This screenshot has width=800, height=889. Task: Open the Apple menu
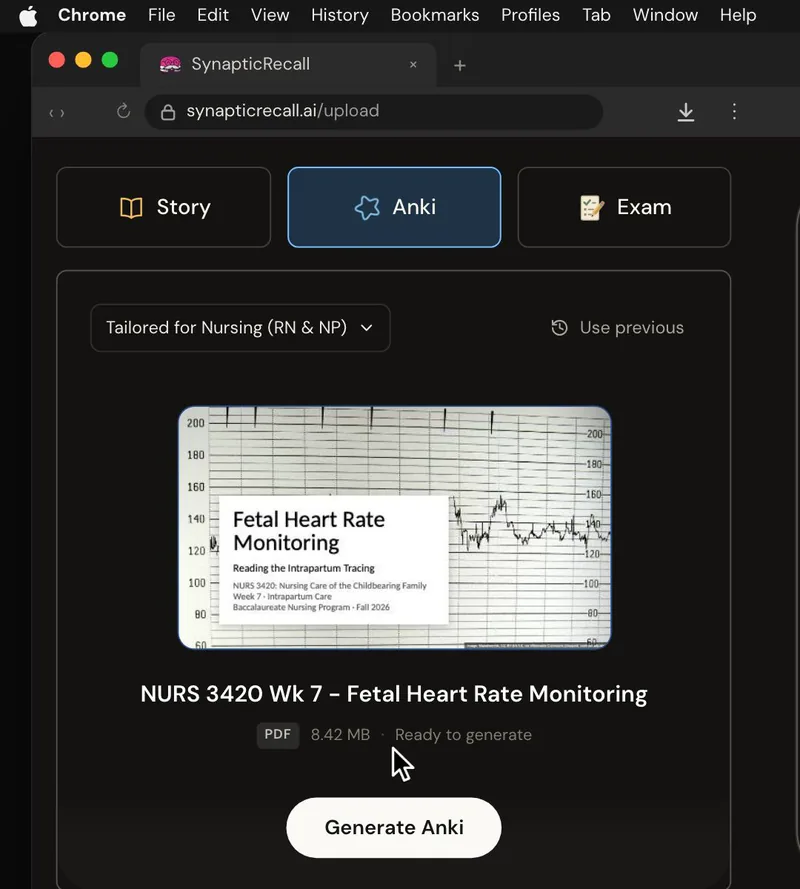click(28, 15)
